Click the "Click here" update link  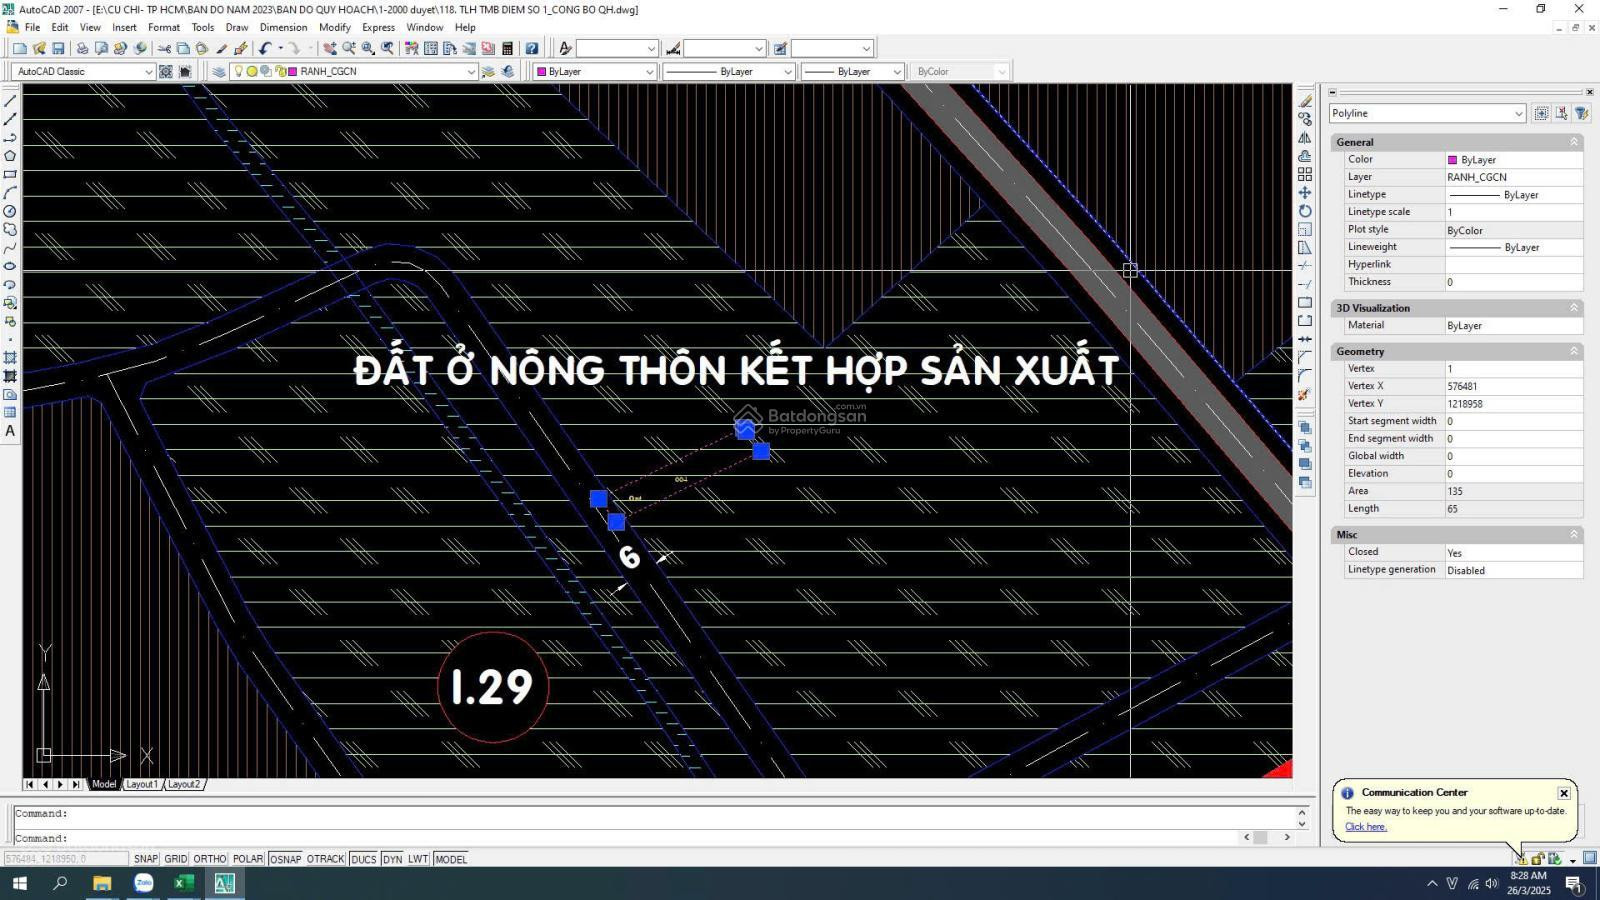click(1365, 827)
